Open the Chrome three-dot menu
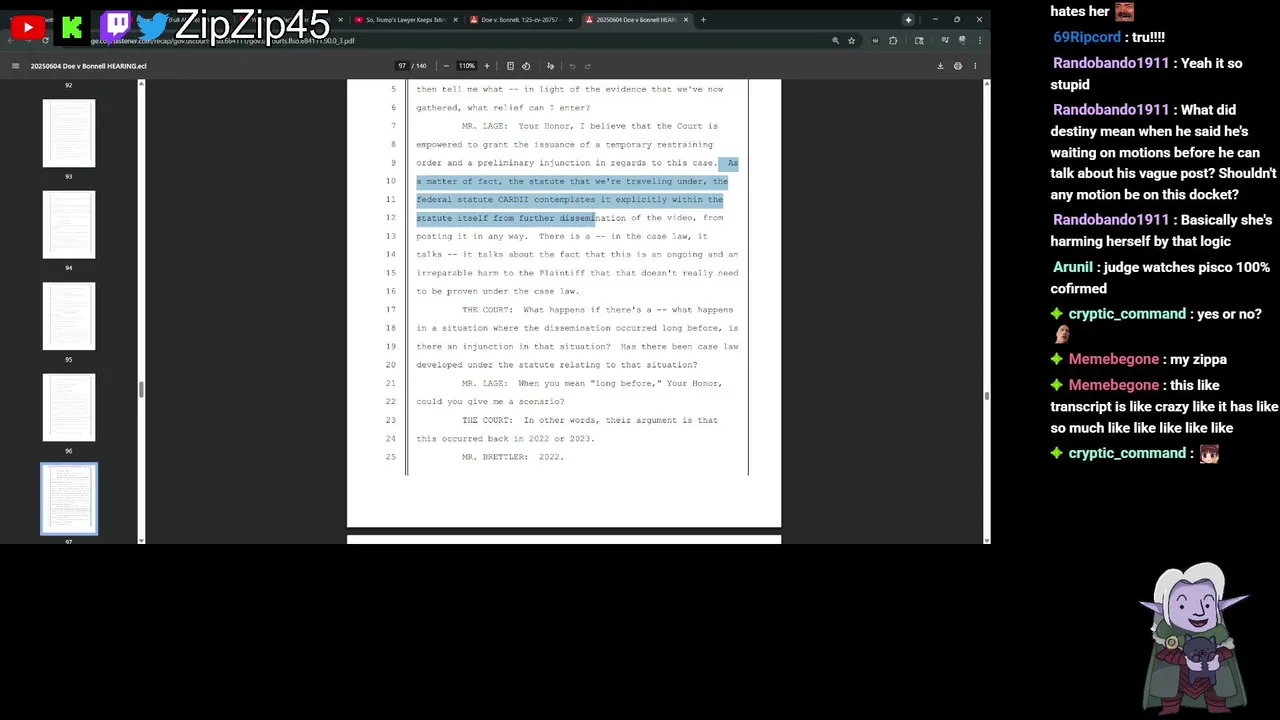The width and height of the screenshot is (1280, 720). 979,41
